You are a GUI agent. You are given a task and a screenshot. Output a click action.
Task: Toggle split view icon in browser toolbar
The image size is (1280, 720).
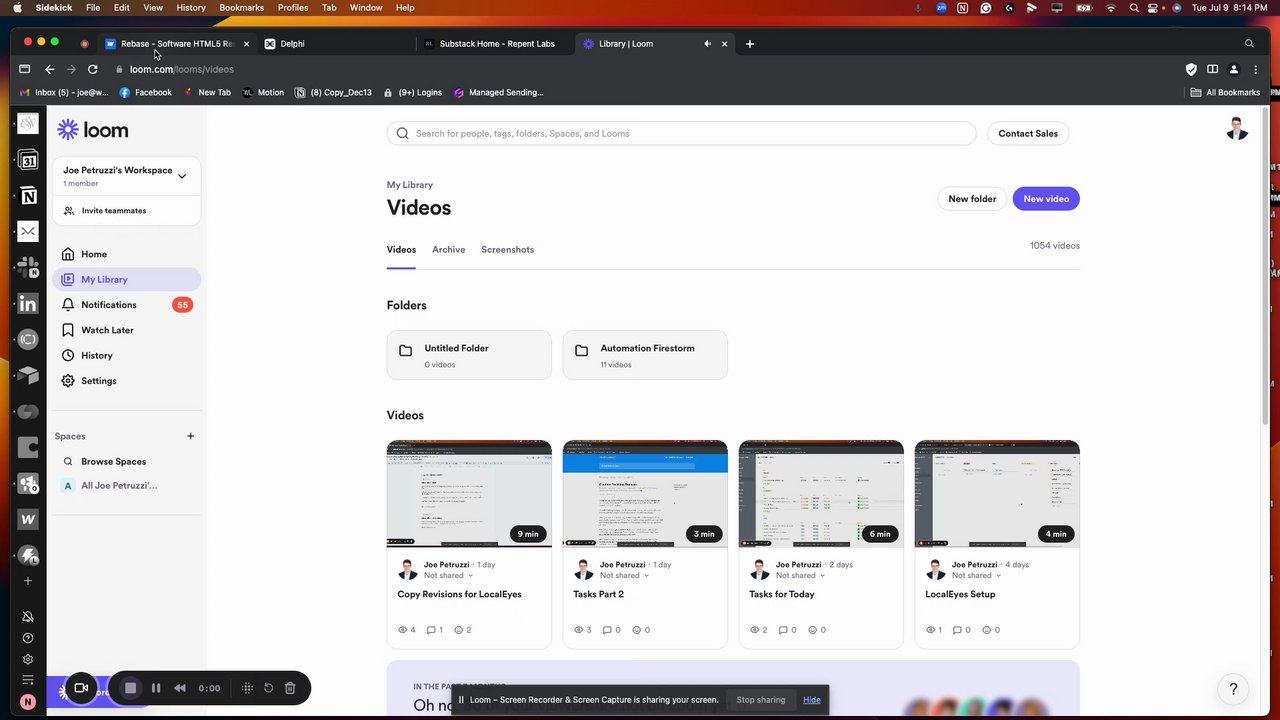pos(1212,69)
